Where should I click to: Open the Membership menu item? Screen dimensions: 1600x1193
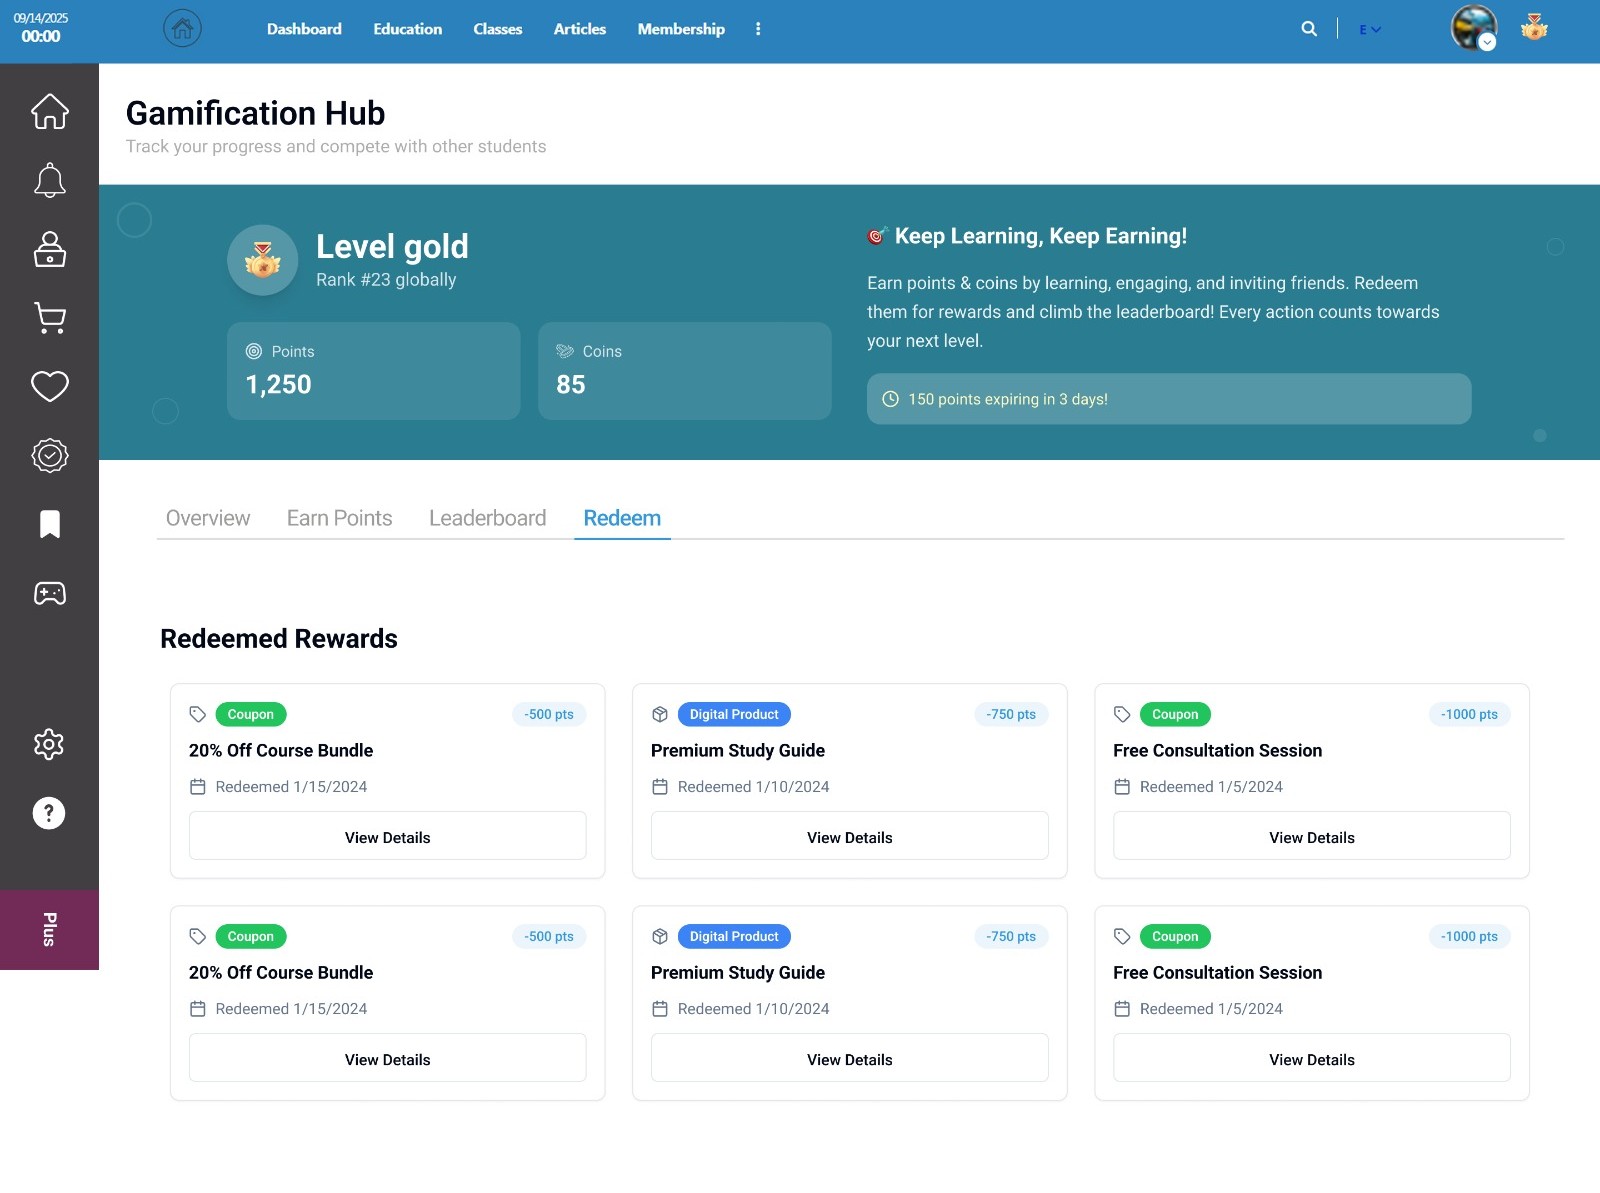pyautogui.click(x=681, y=29)
